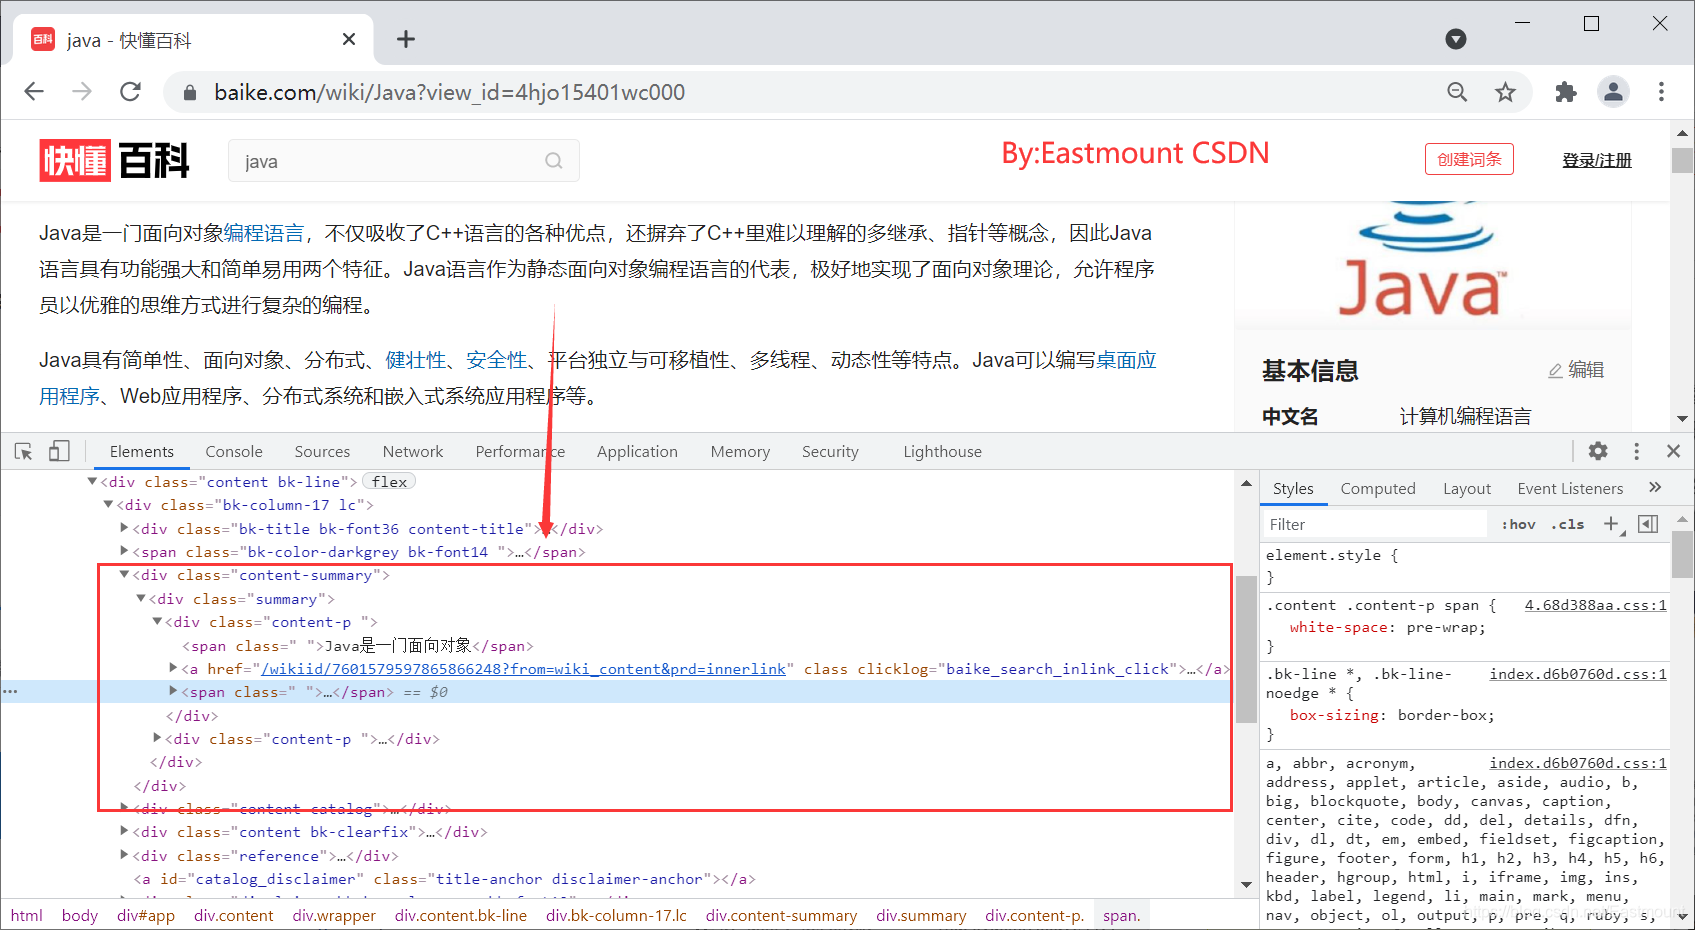Screen dimensions: 1695x930
Task: Click the search magnifier in baike search box
Action: (554, 161)
